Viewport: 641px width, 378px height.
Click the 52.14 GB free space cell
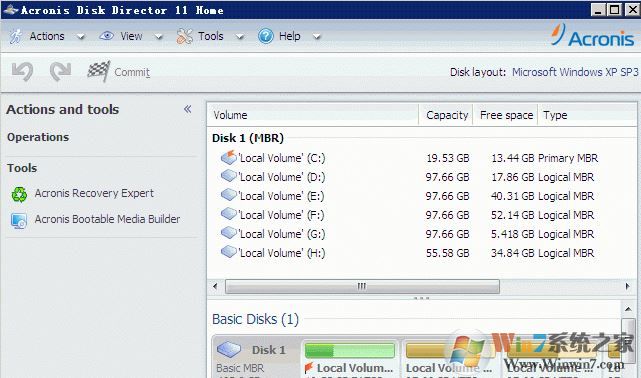(513, 215)
